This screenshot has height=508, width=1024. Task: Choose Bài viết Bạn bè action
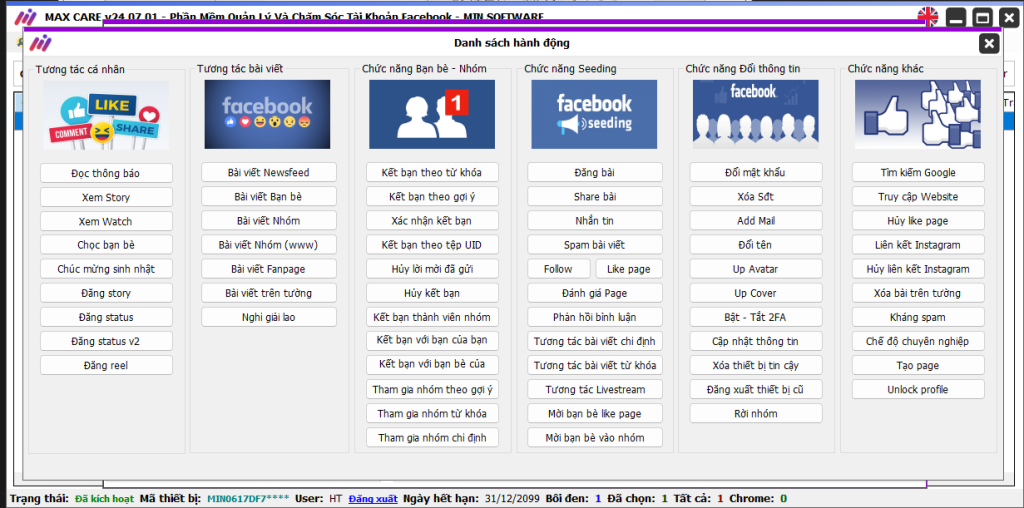268,197
